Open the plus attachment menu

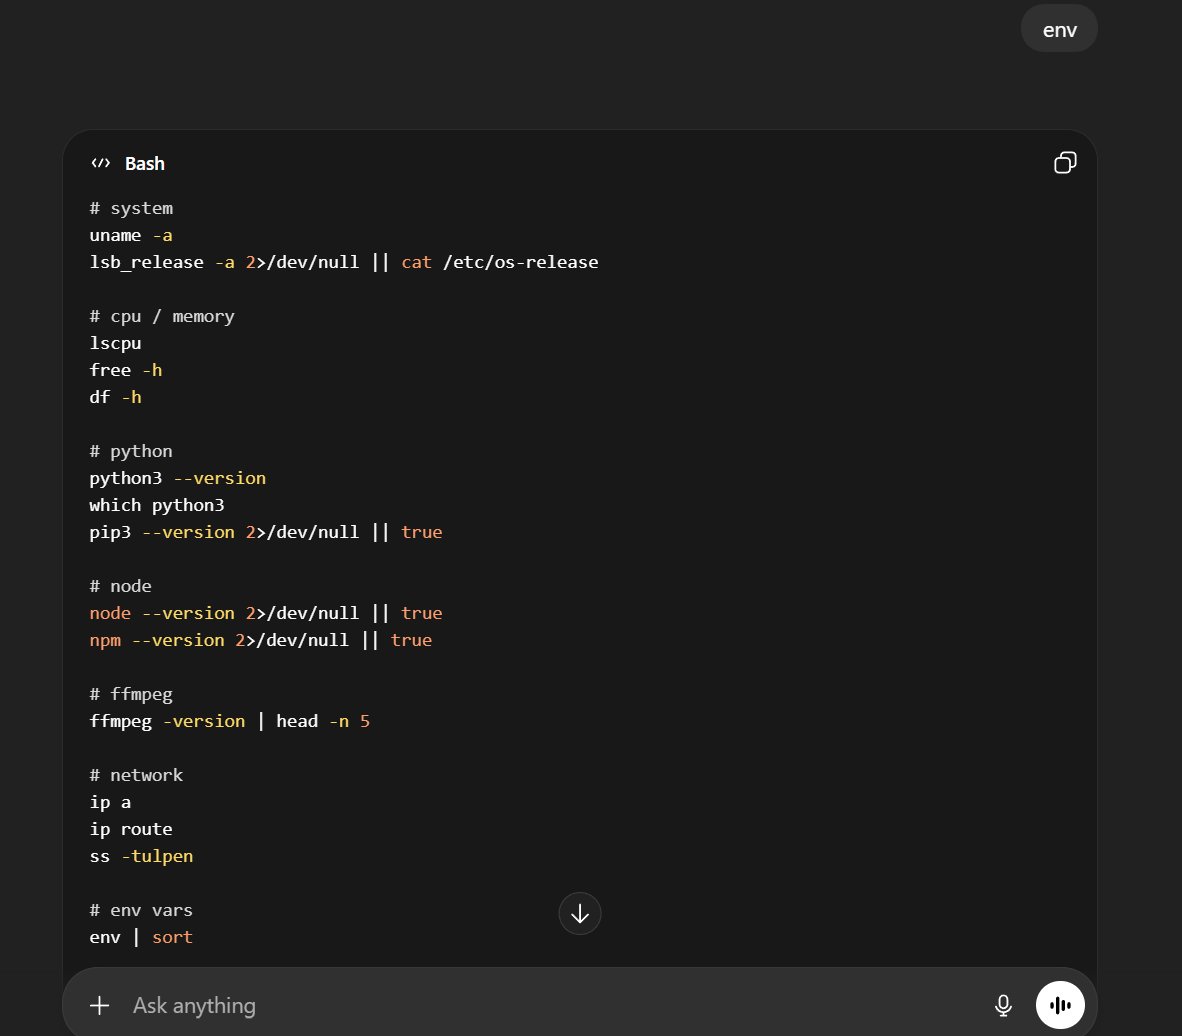coord(100,1005)
